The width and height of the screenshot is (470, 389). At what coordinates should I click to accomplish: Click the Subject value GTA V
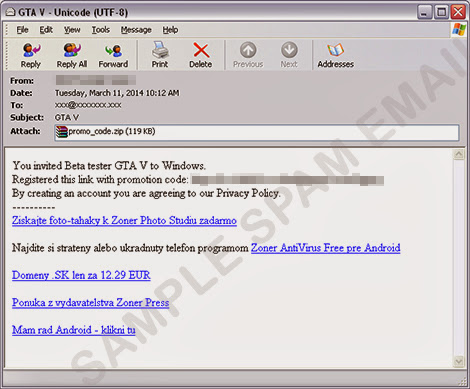click(x=67, y=118)
